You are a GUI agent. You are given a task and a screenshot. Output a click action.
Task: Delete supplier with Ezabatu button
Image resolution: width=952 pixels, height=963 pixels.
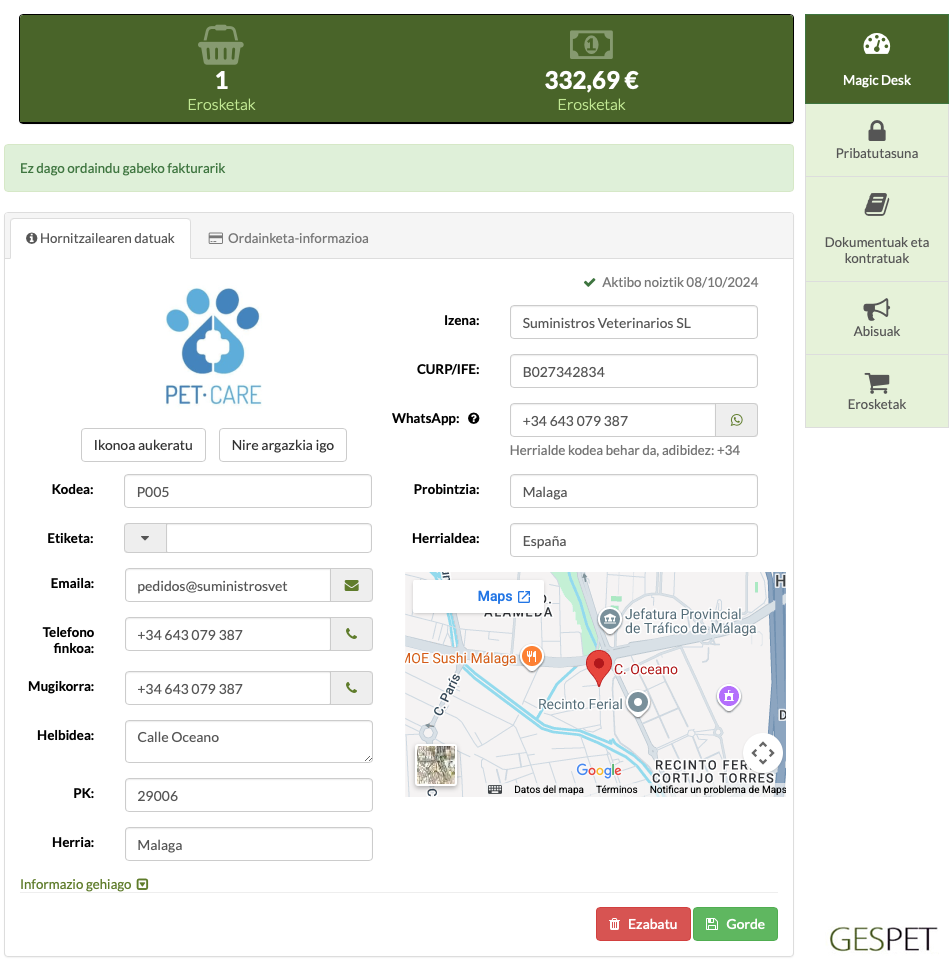pyautogui.click(x=643, y=924)
